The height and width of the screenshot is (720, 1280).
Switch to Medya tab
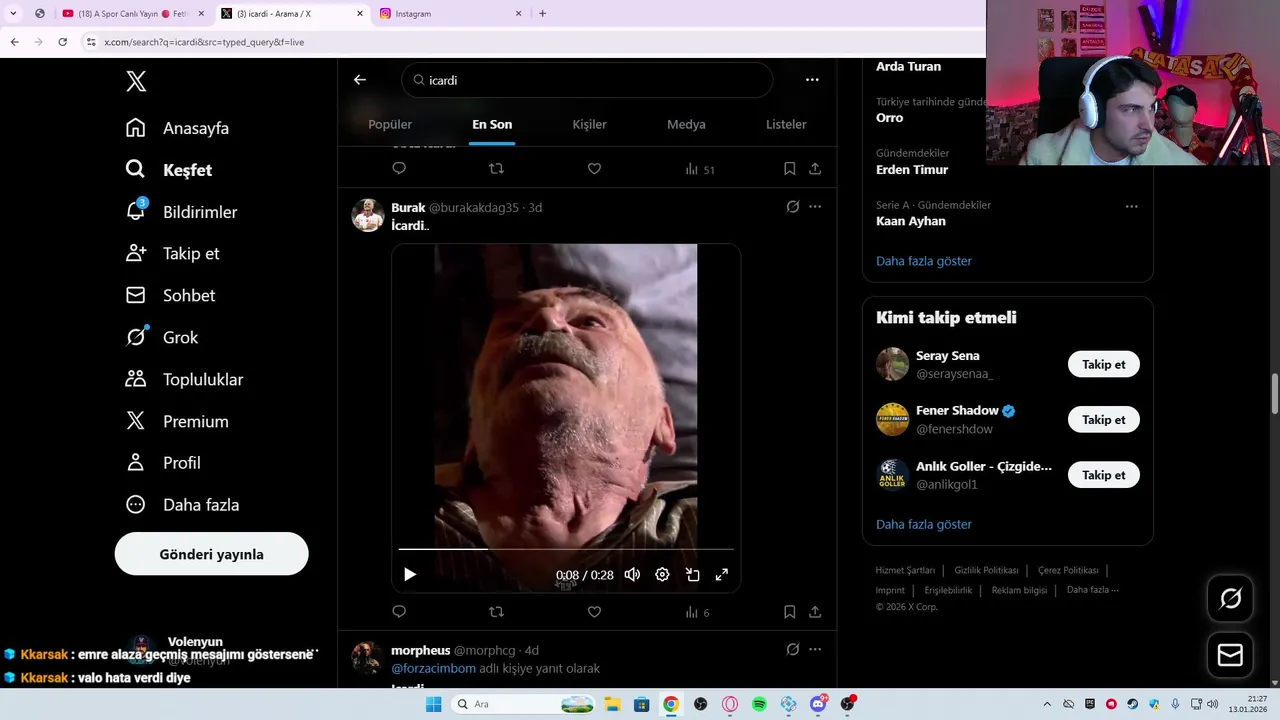point(686,124)
